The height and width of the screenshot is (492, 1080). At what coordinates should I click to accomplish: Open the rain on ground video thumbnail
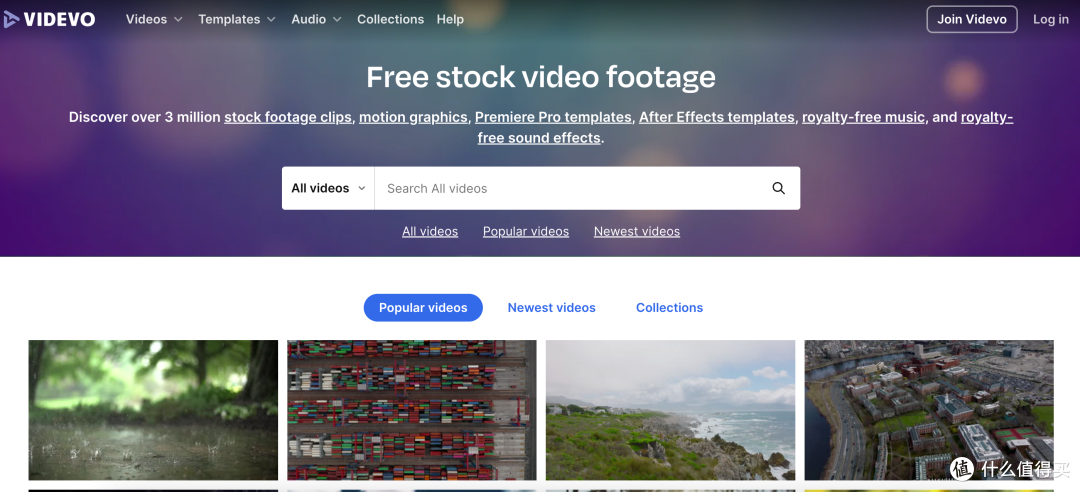(153, 410)
